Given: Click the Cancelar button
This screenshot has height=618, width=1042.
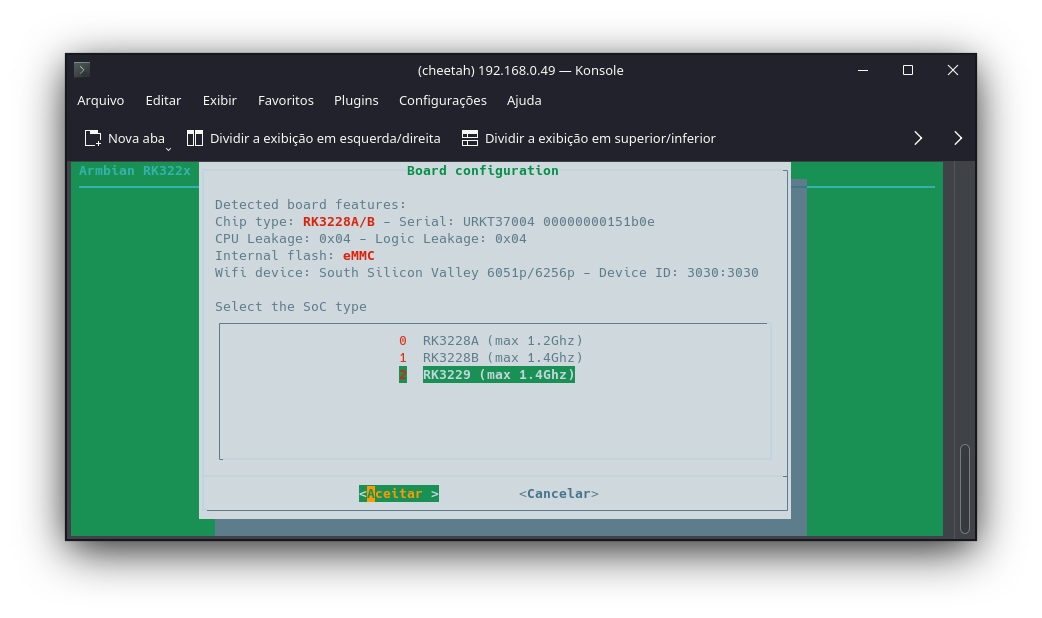Looking at the screenshot, I should pyautogui.click(x=559, y=494).
